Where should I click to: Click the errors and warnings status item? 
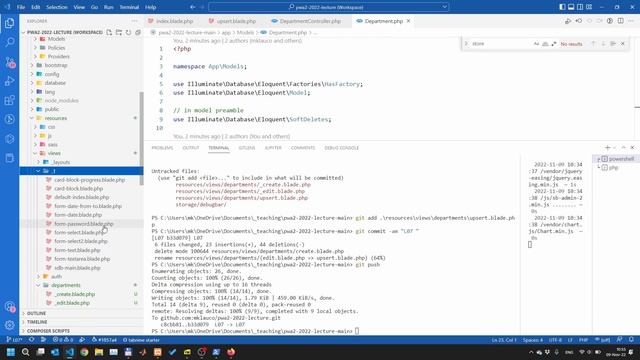63,340
